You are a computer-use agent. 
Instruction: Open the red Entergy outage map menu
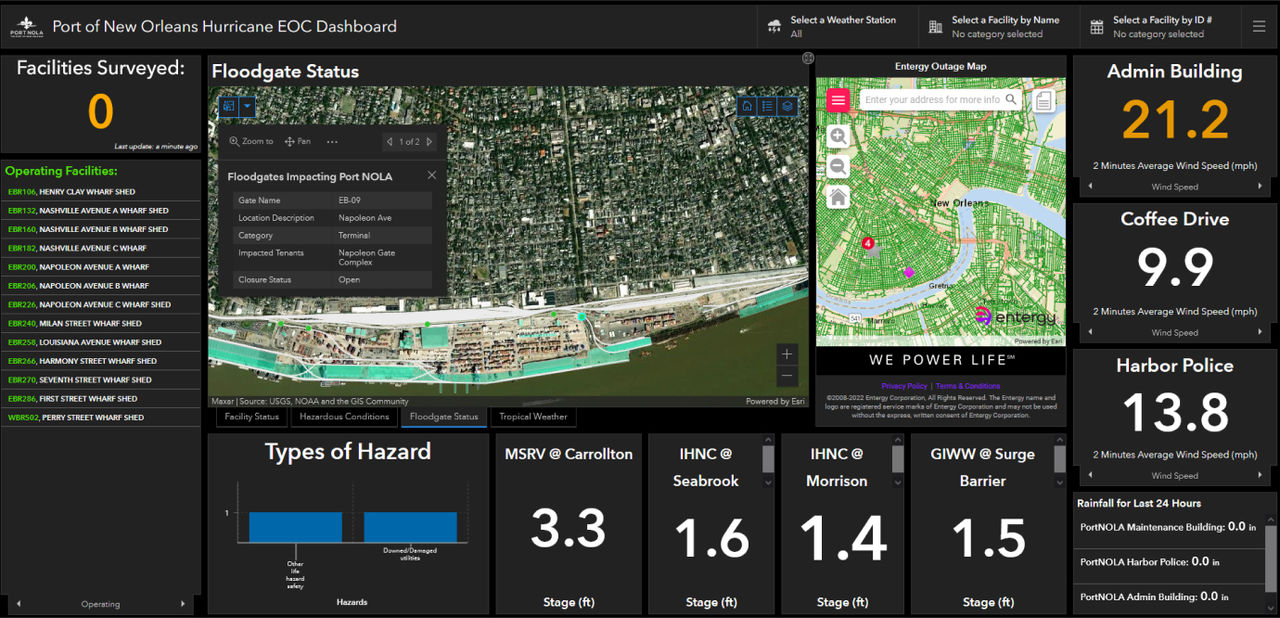click(x=838, y=99)
